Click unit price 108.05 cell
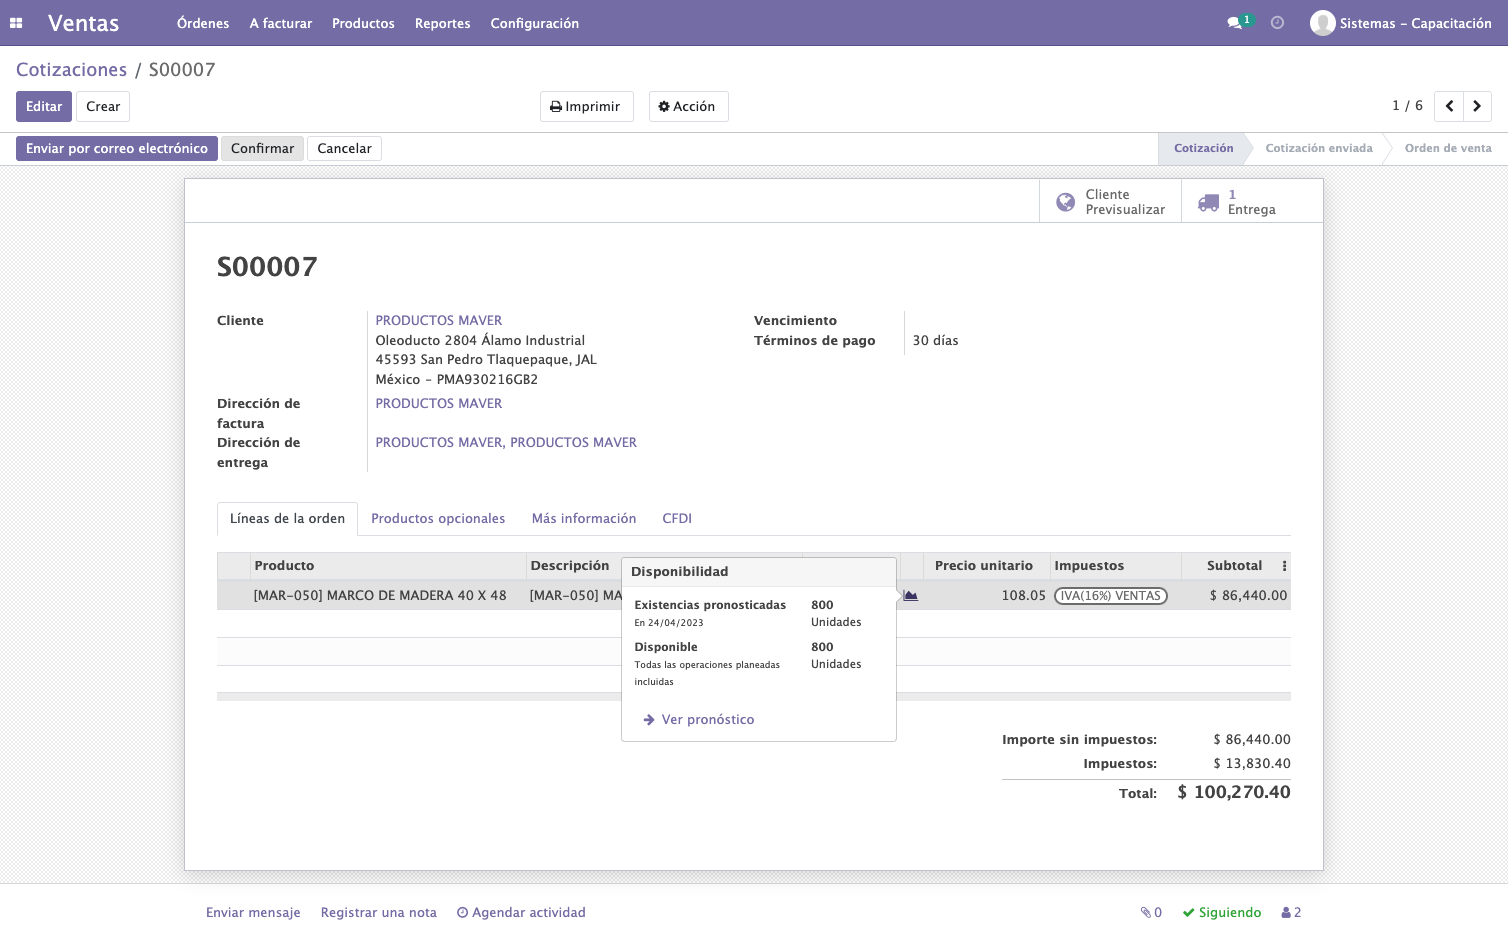The image size is (1508, 944). (x=1023, y=595)
